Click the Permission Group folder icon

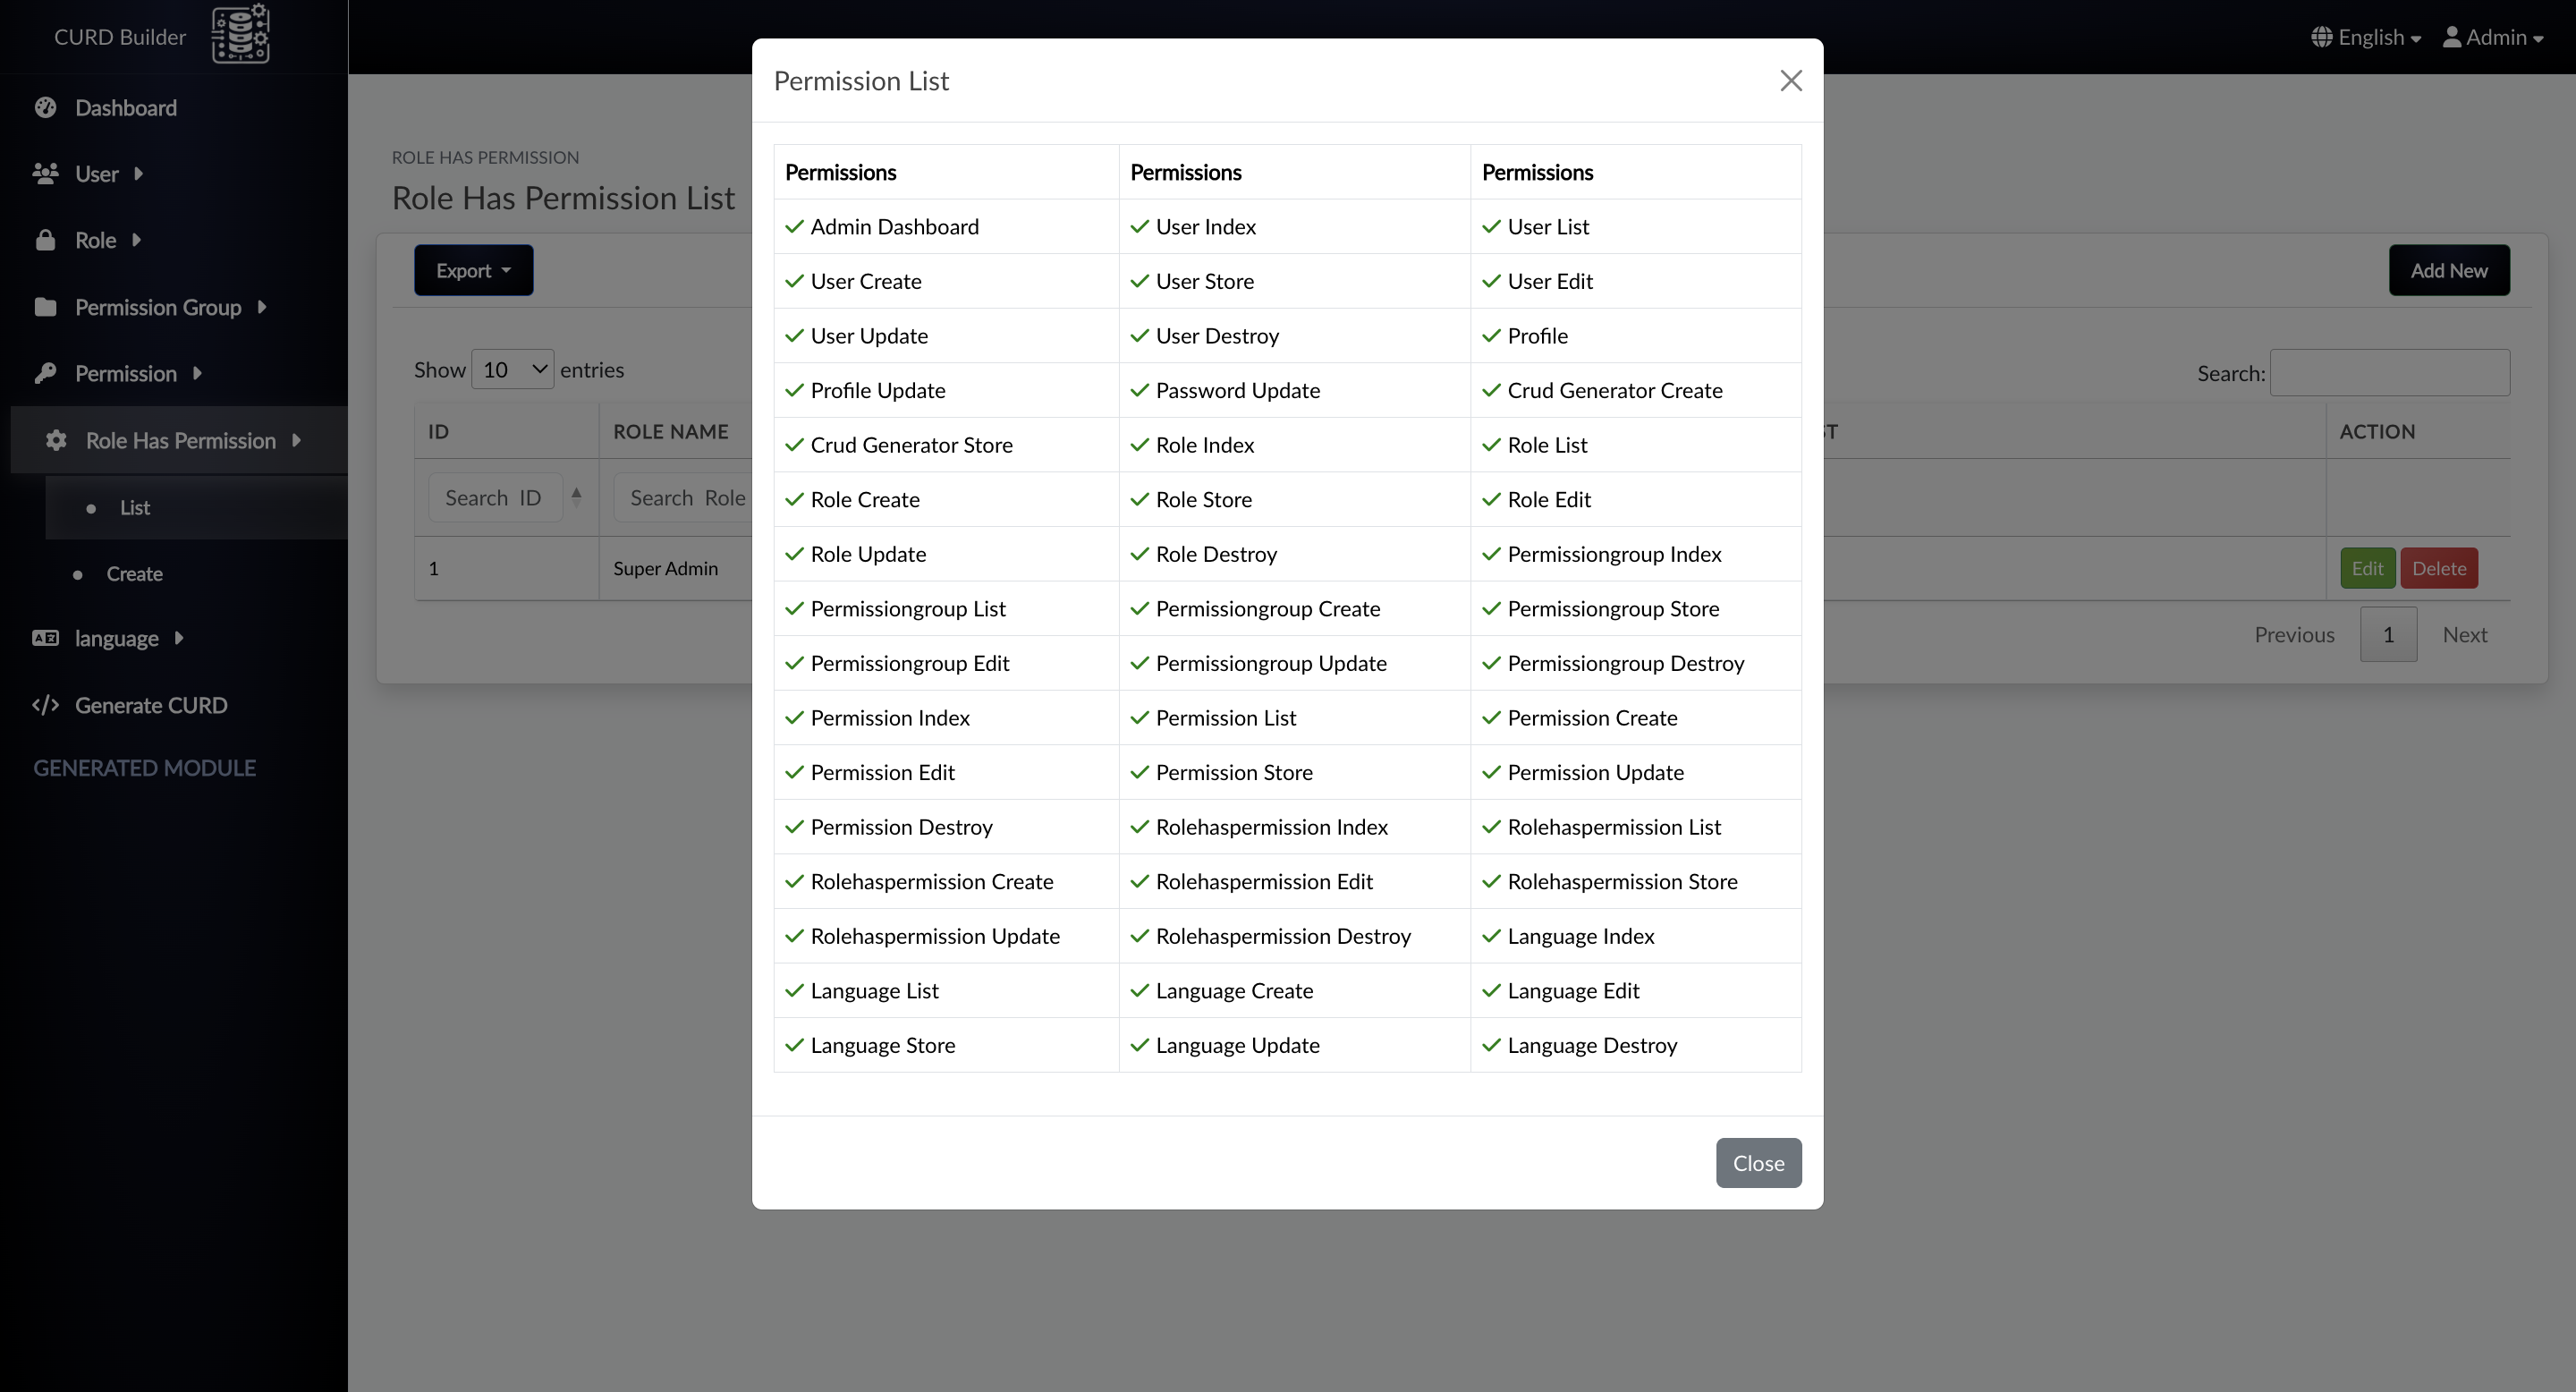[45, 307]
